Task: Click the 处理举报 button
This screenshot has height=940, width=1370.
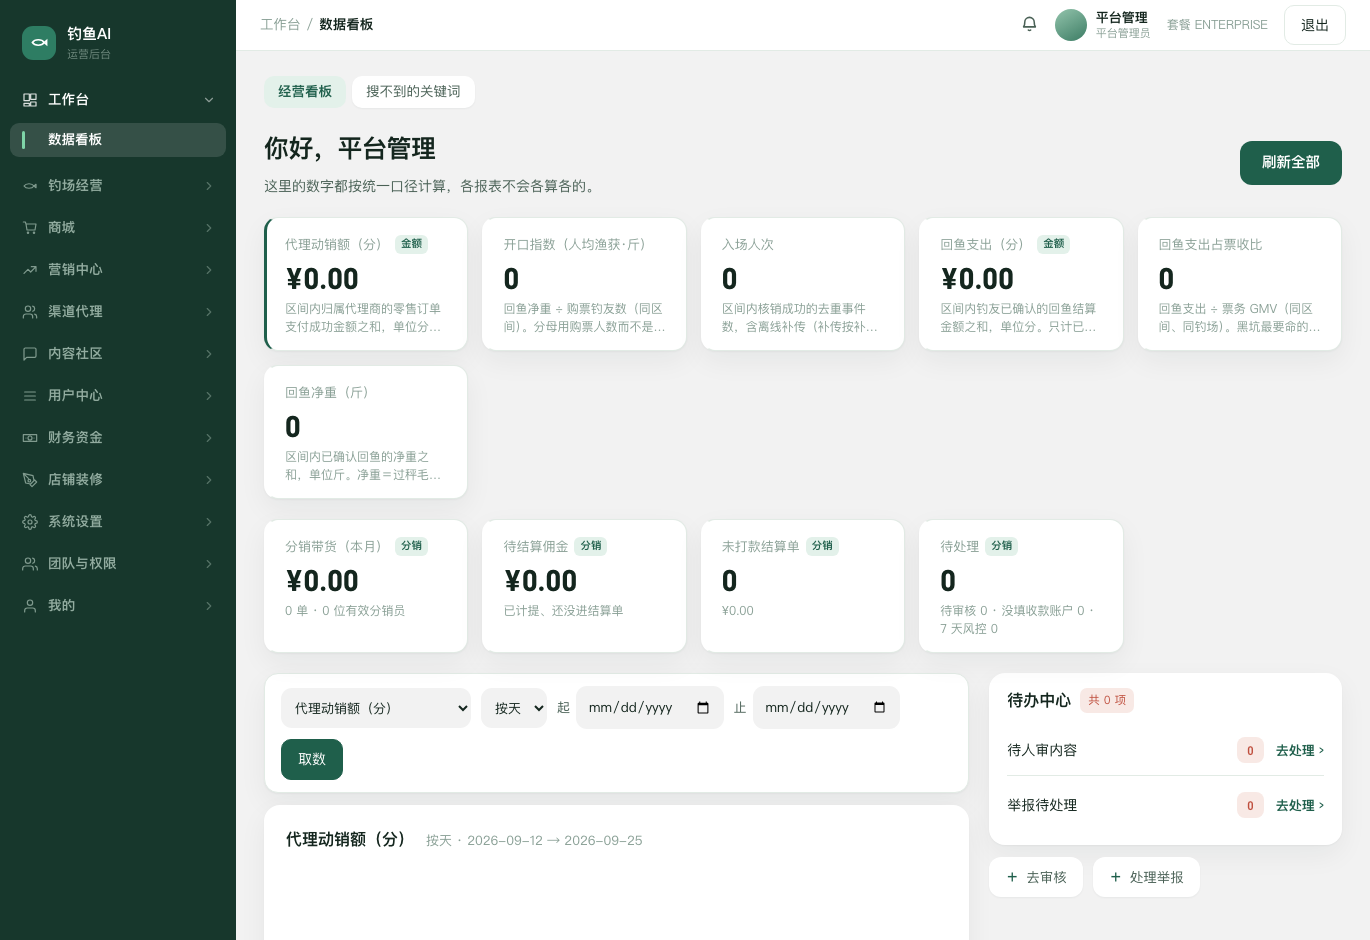Action: point(1146,877)
